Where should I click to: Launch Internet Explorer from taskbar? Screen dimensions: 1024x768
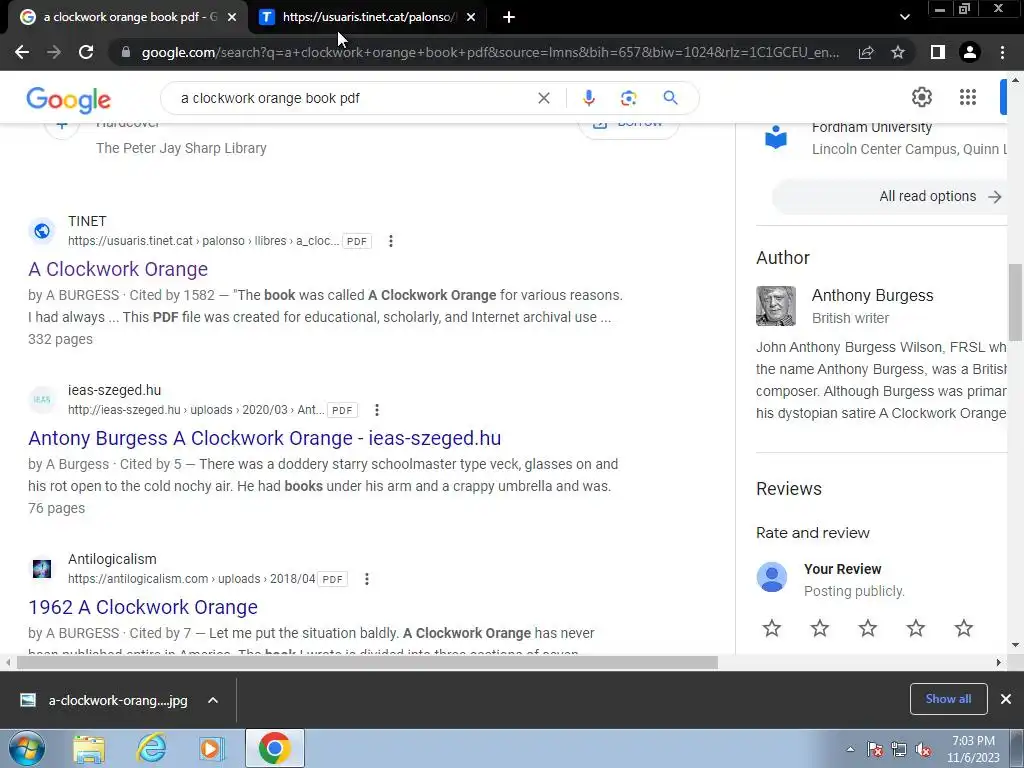click(x=151, y=748)
